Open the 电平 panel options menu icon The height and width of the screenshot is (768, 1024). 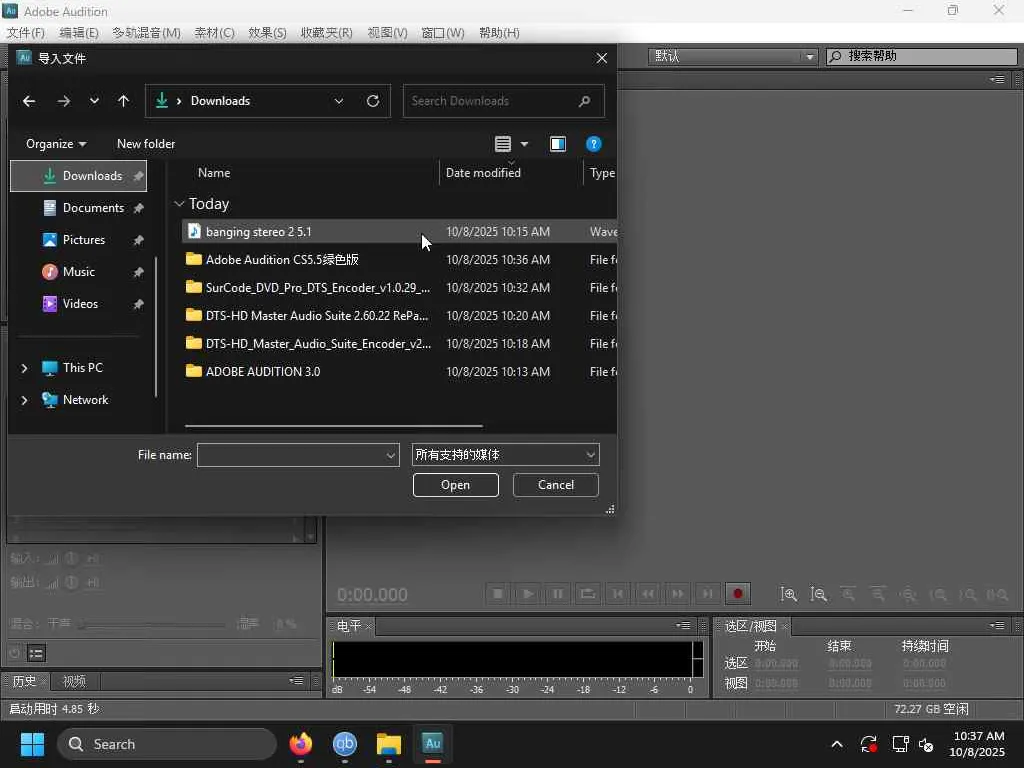683,626
